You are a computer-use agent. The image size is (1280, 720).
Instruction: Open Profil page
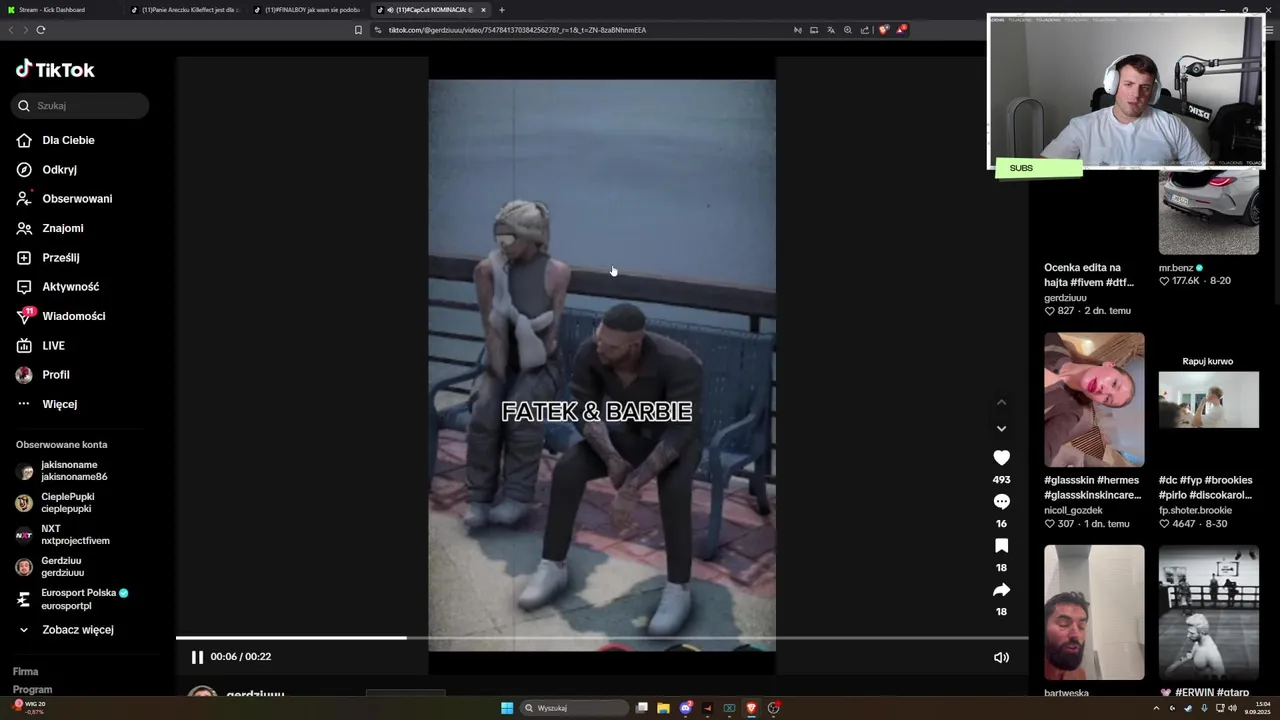55,375
